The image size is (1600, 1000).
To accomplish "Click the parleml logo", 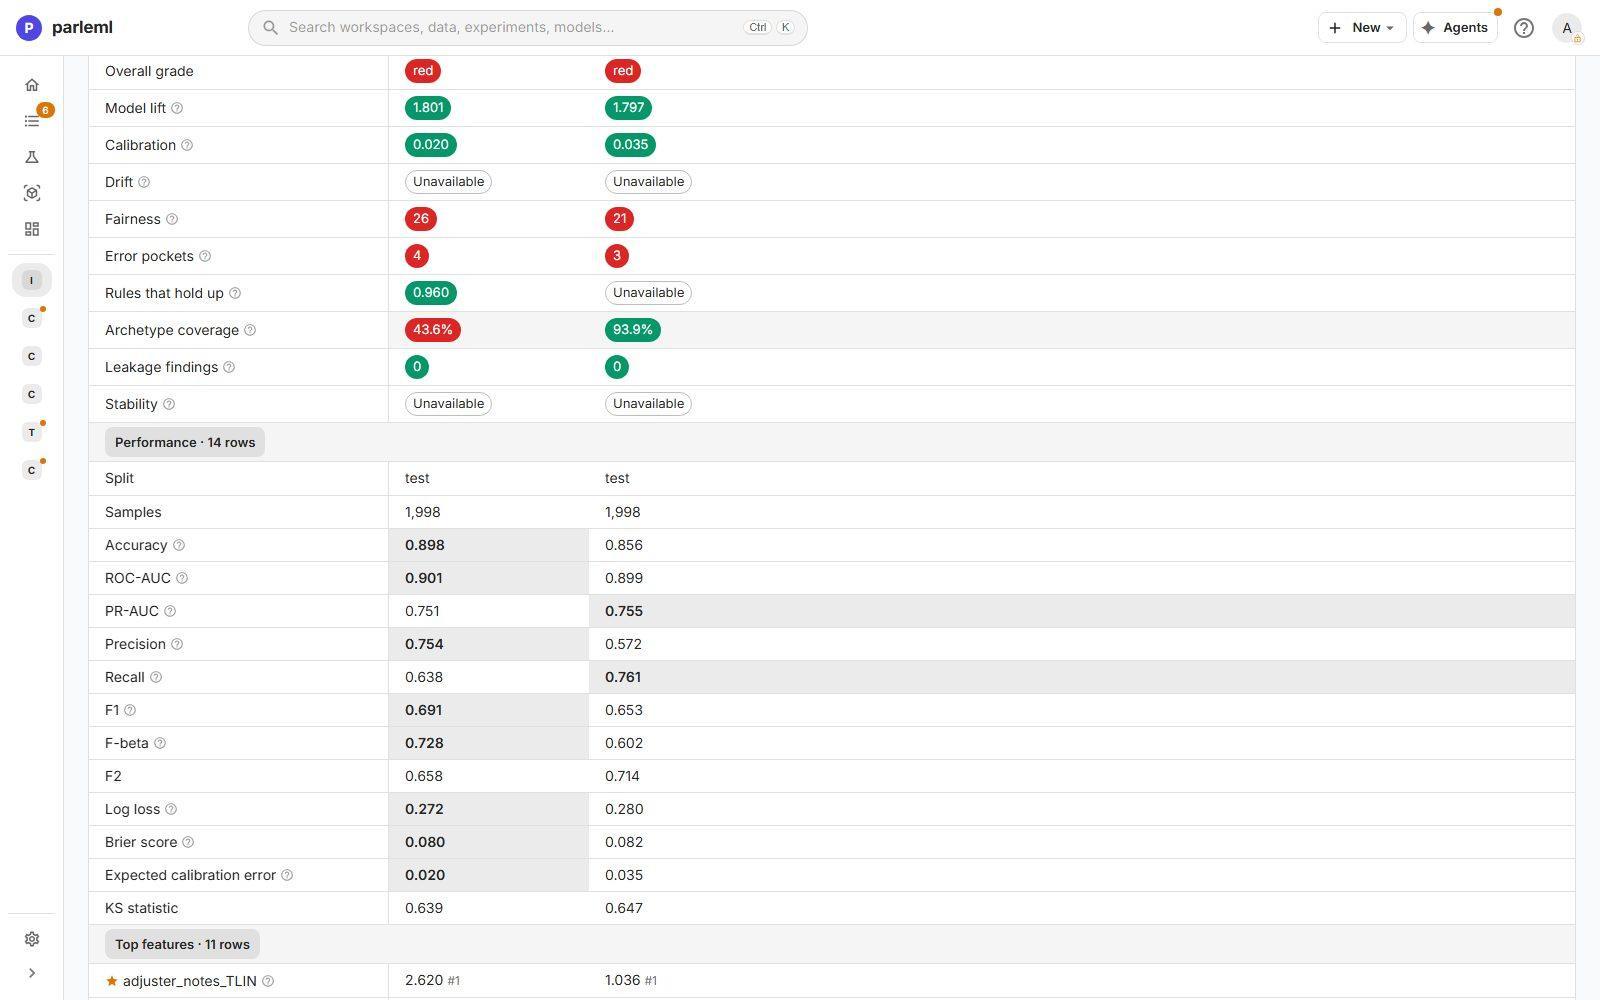I will pos(64,28).
